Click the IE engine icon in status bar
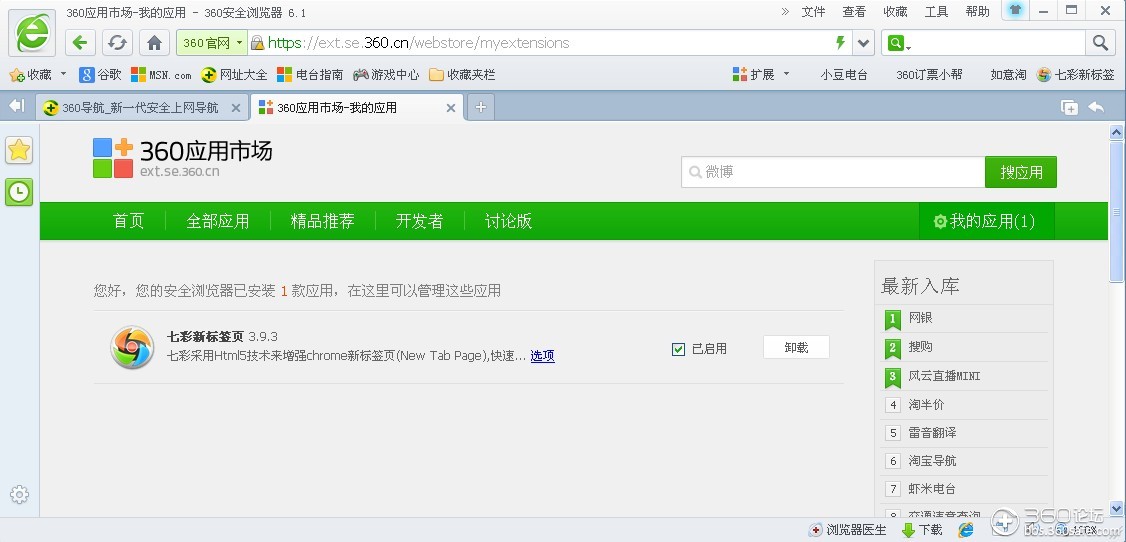 click(967, 530)
